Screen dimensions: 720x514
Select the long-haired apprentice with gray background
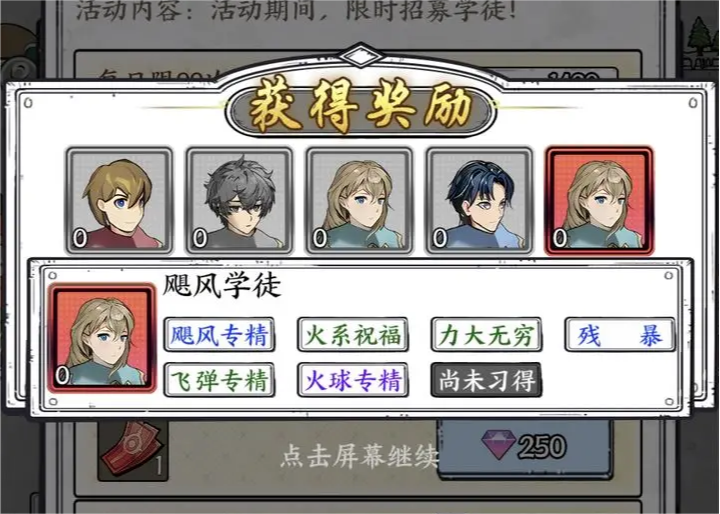[x=360, y=201]
